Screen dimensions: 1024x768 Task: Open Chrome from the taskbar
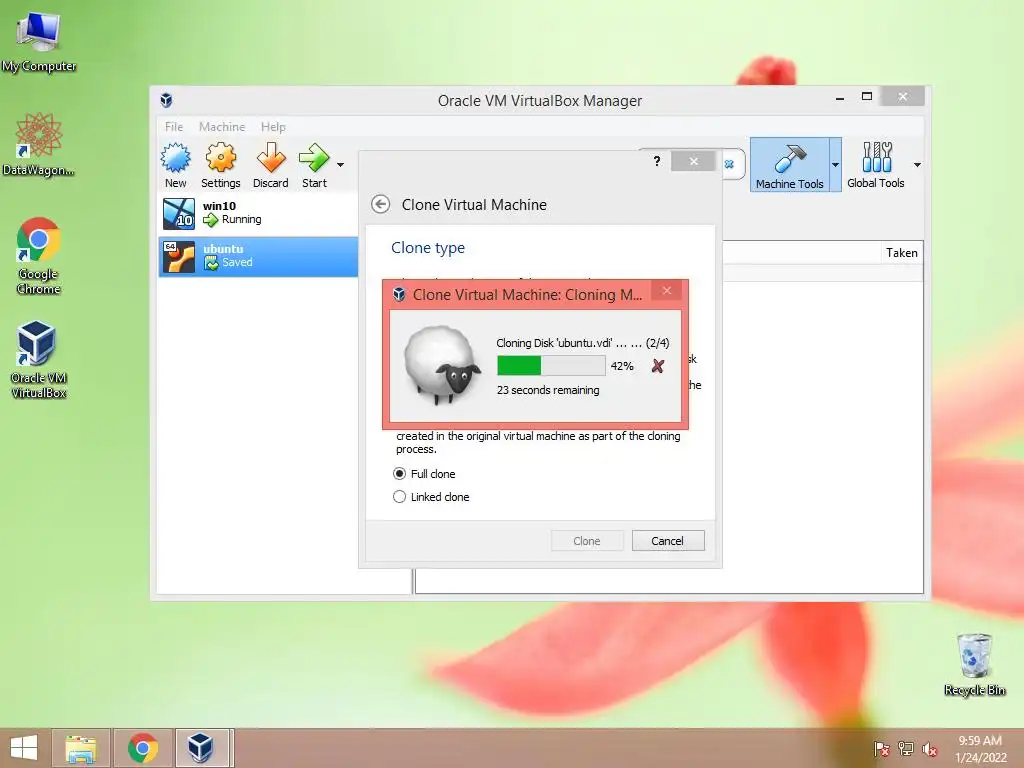143,748
